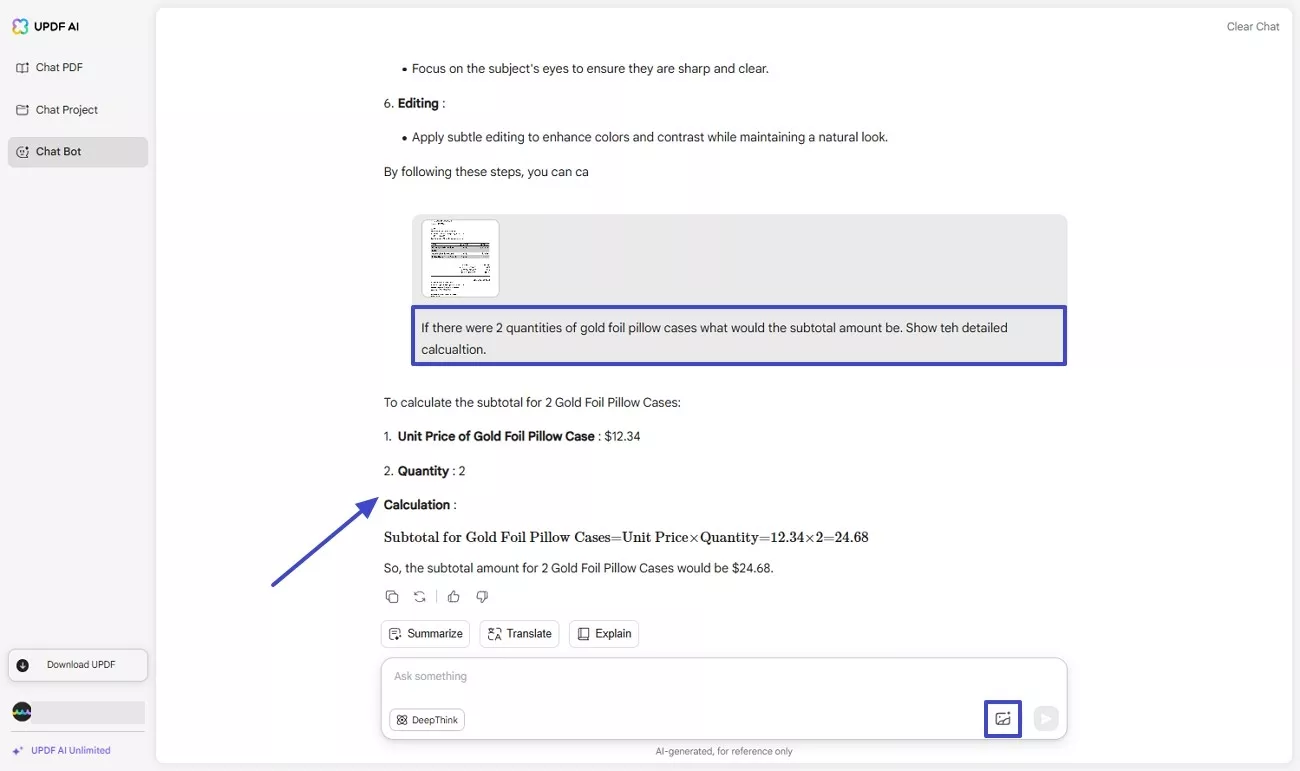This screenshot has height=771, width=1300.
Task: Click 'By following these steps' sentence
Action: click(x=486, y=172)
